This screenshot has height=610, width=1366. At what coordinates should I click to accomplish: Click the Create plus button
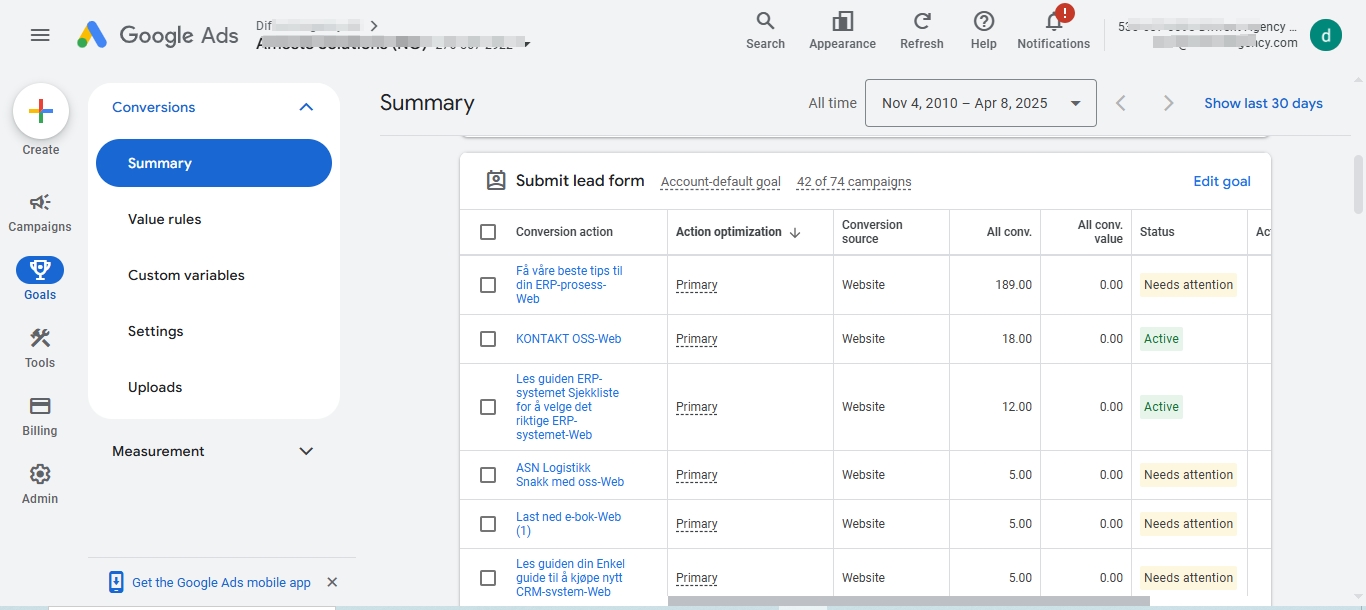pyautogui.click(x=41, y=111)
